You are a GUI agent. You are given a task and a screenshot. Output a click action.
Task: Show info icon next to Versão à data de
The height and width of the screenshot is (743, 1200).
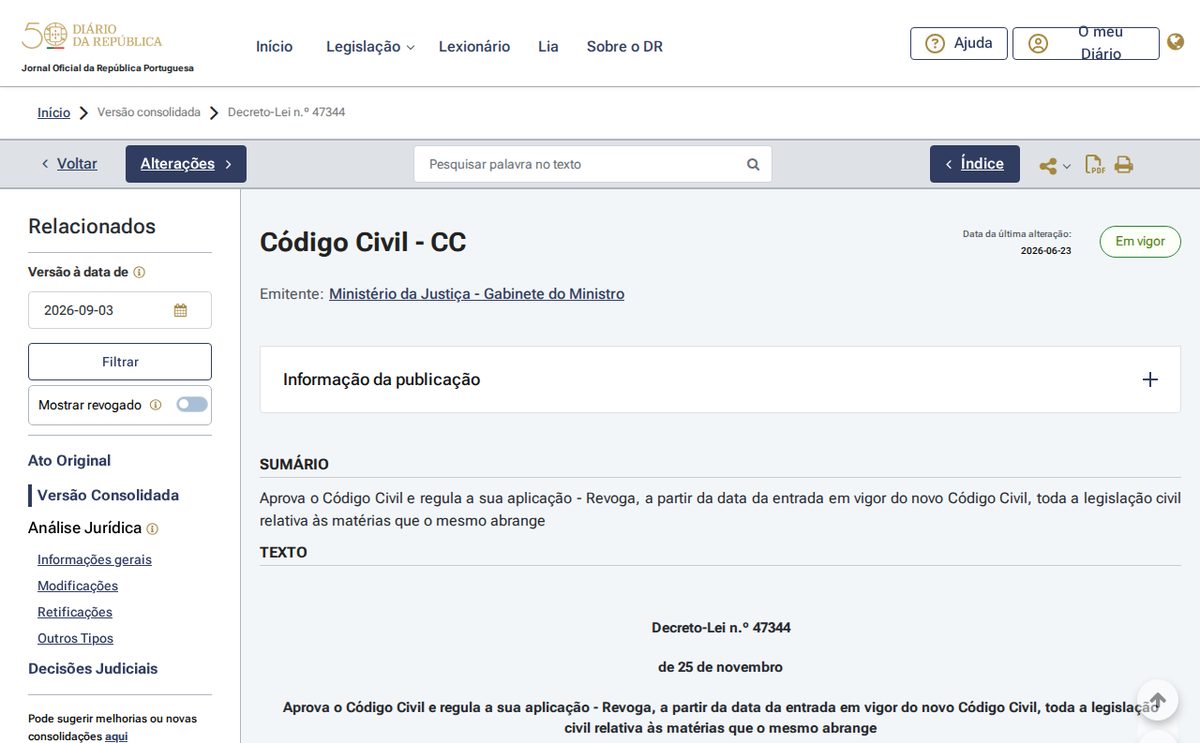(x=140, y=272)
